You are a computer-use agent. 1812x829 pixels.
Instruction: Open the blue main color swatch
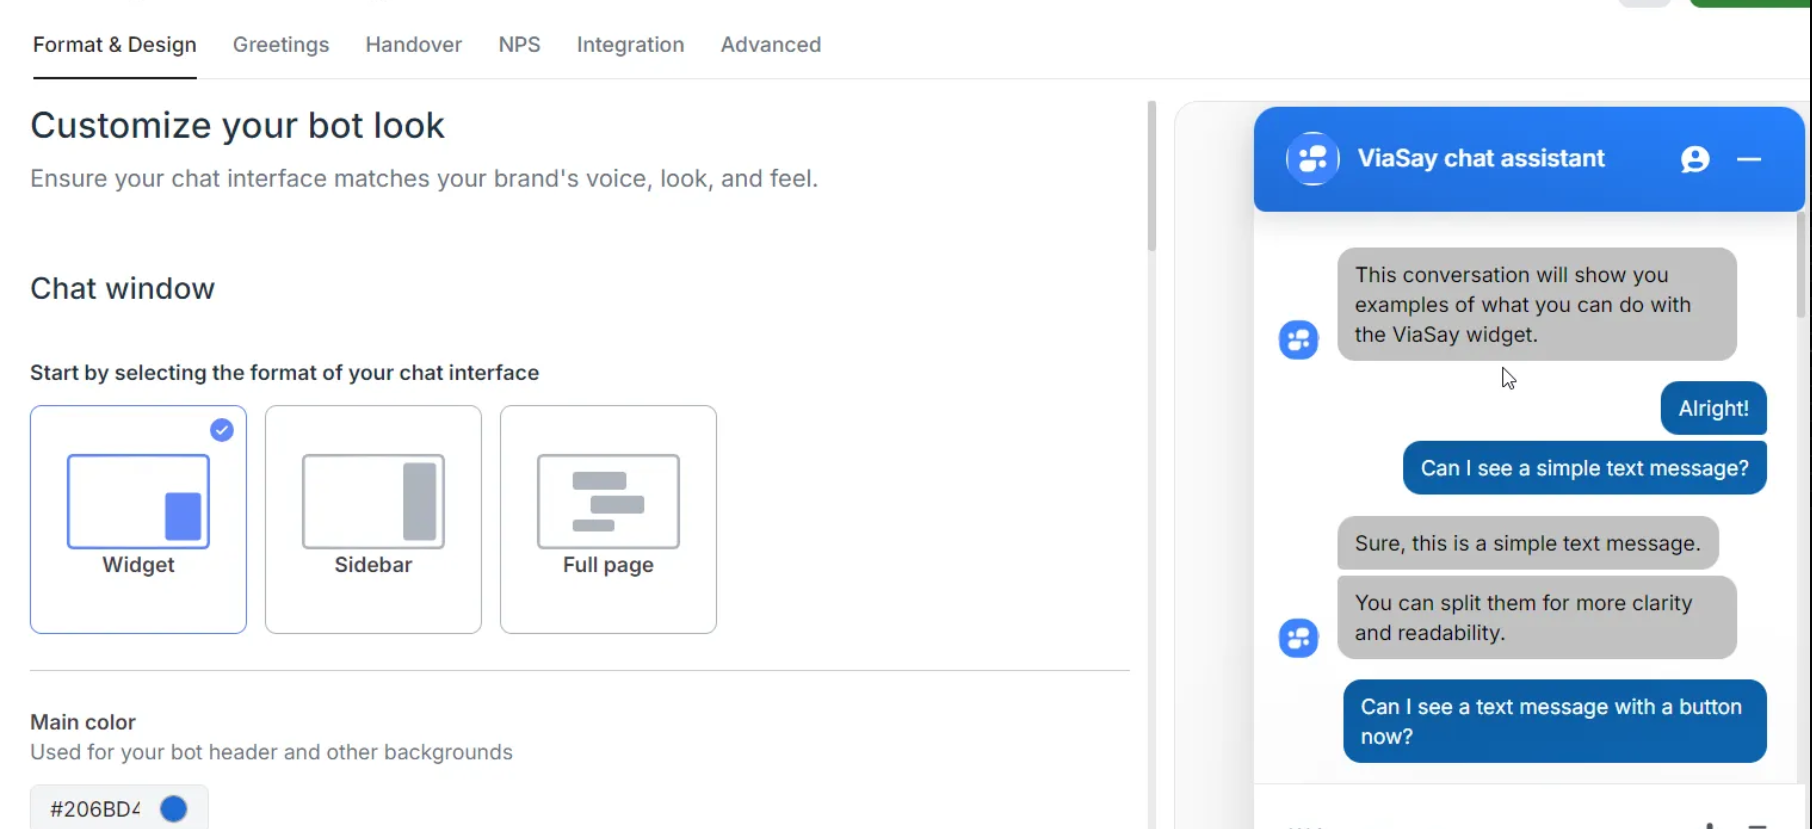174,809
